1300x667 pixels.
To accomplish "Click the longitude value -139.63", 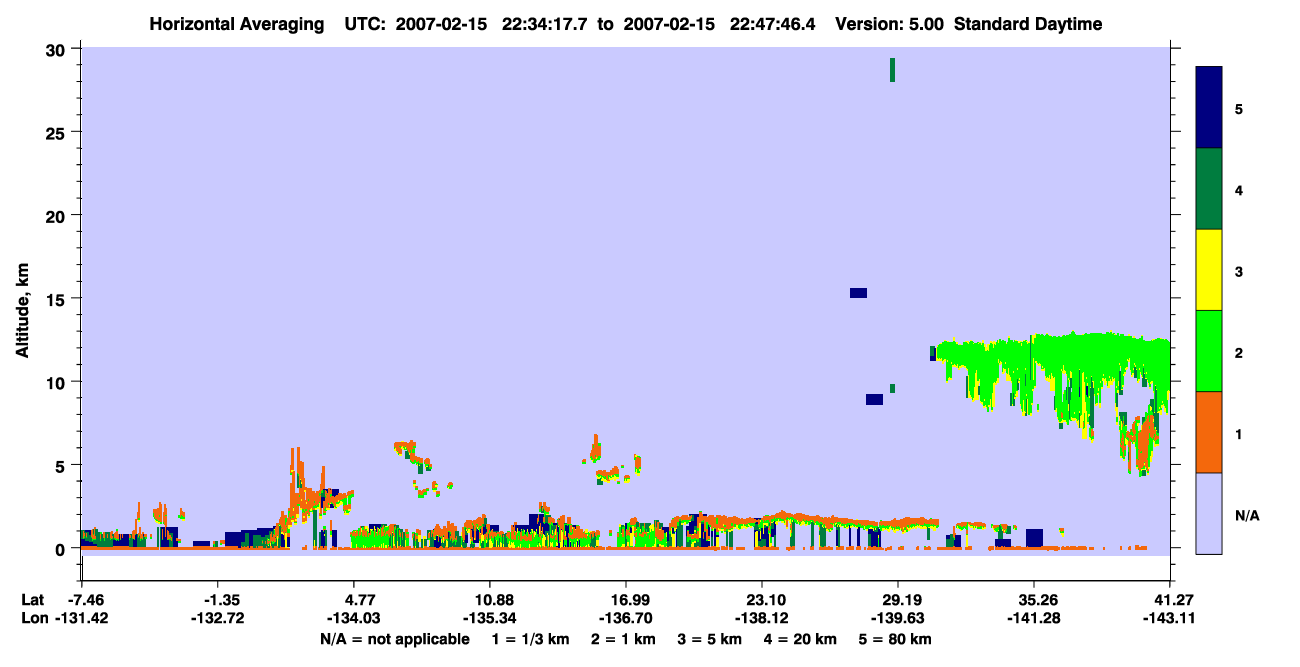I will point(898,619).
